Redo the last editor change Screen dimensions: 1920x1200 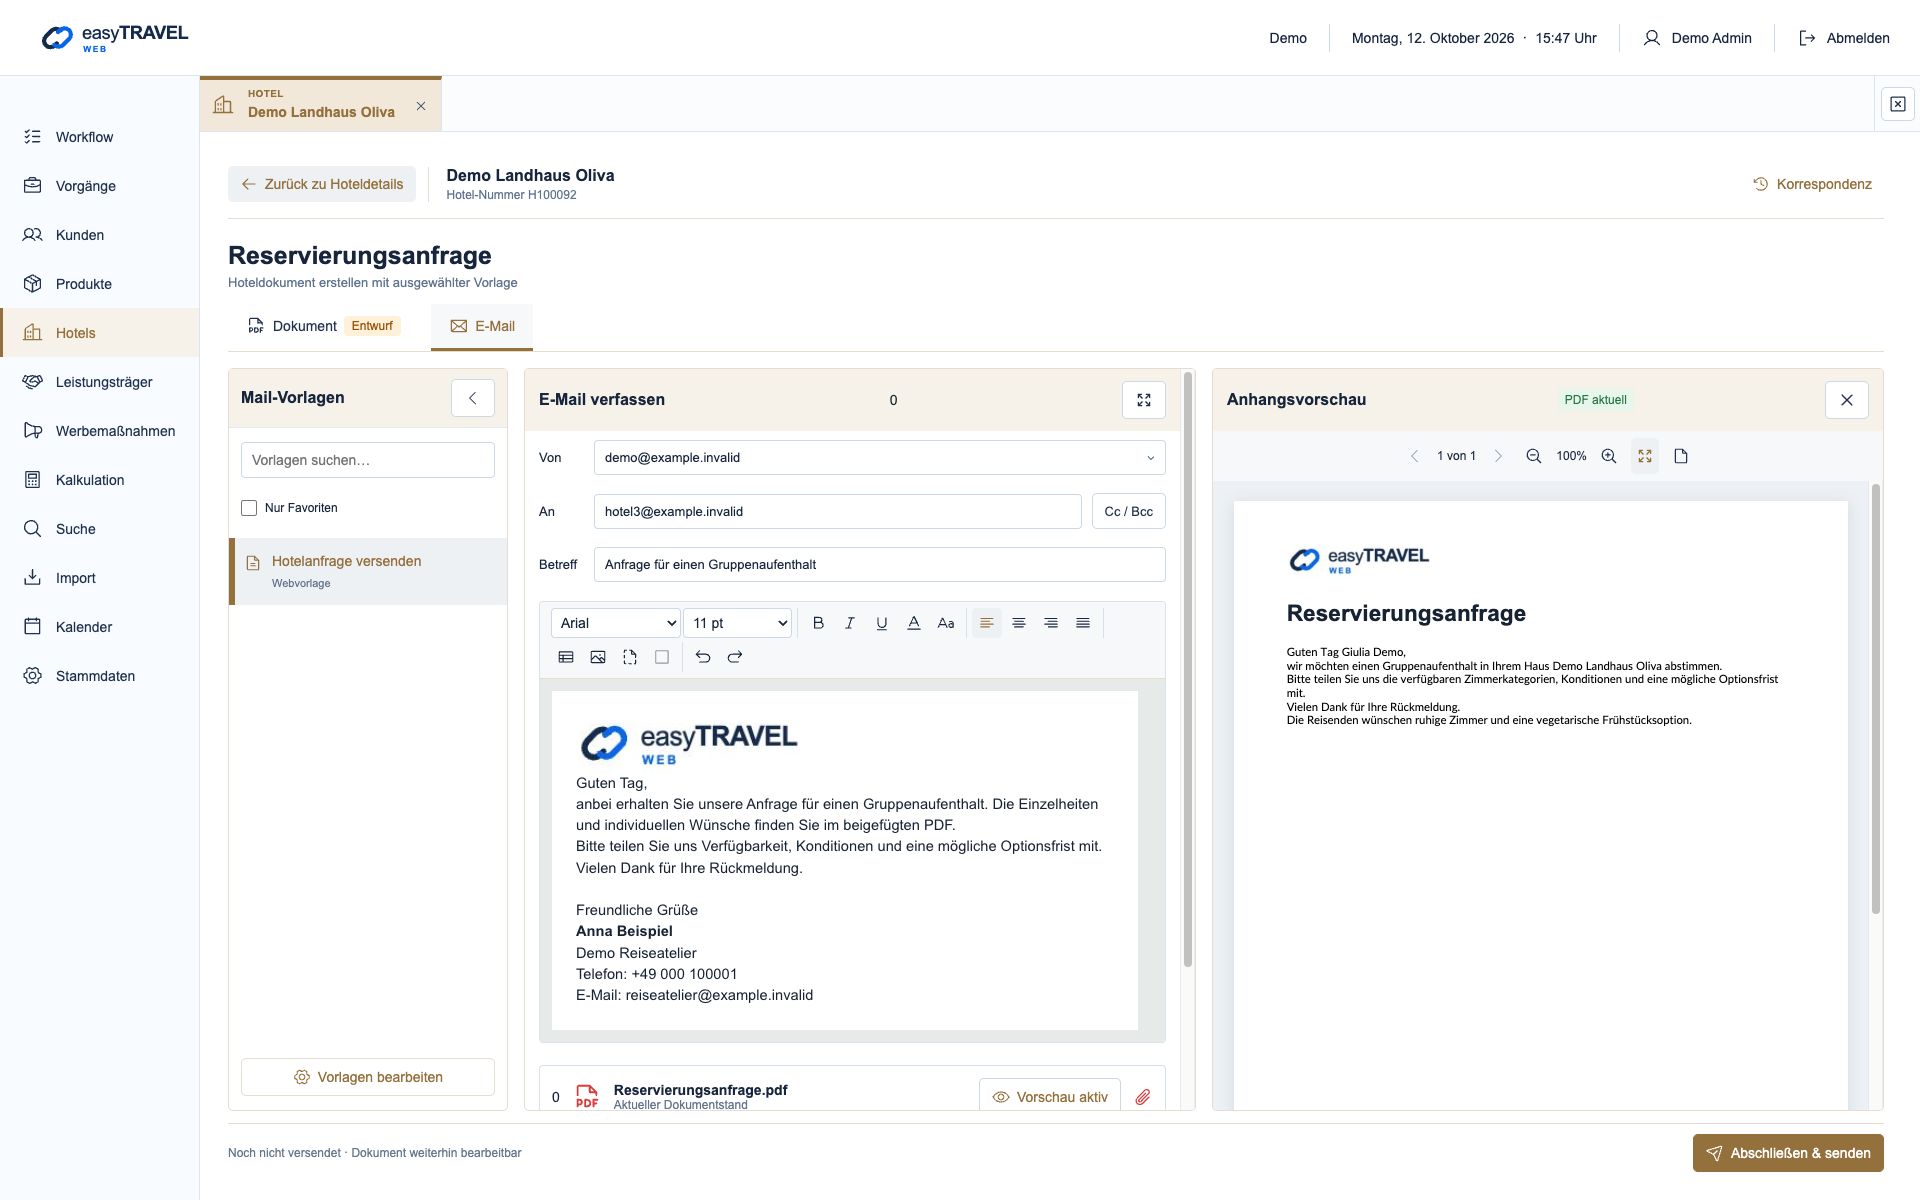click(x=735, y=657)
